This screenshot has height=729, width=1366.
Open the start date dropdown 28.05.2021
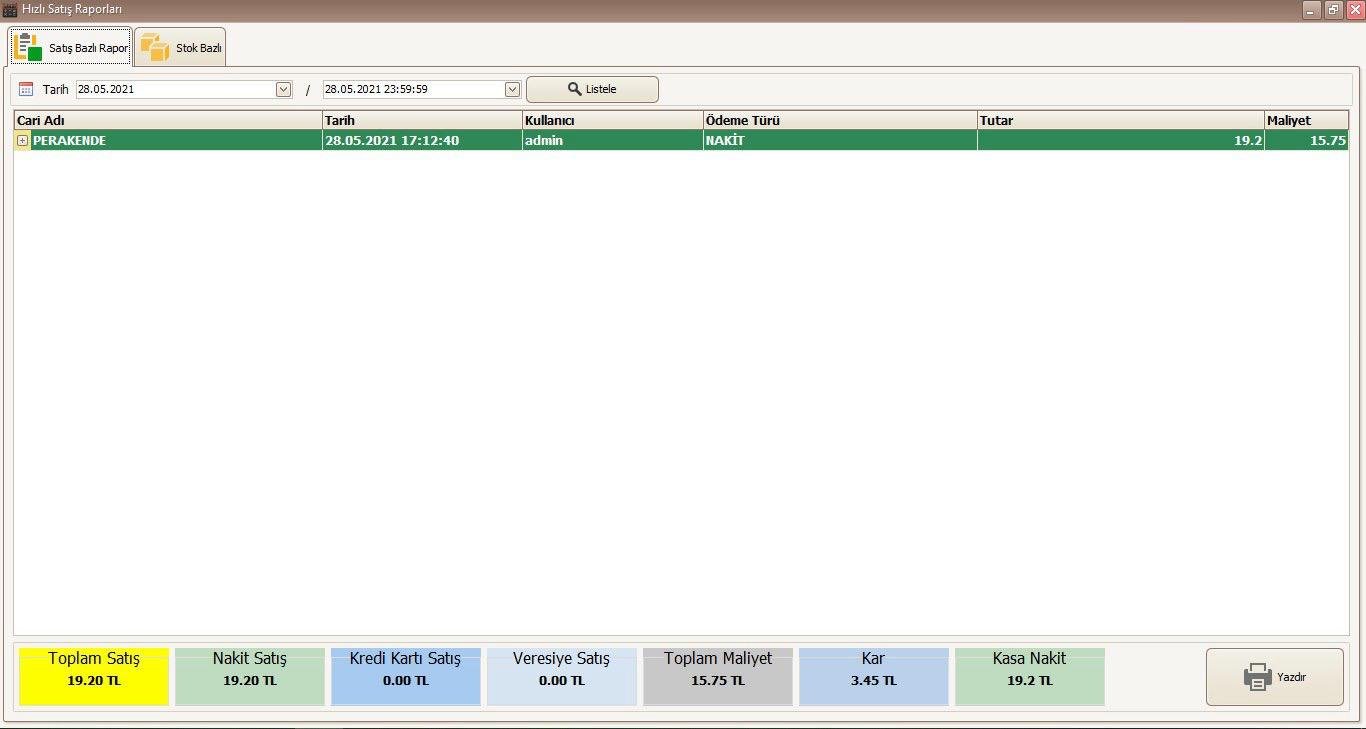(283, 89)
